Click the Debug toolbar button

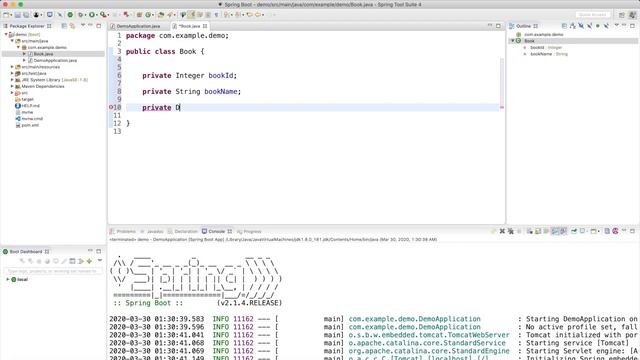(x=80, y=15)
